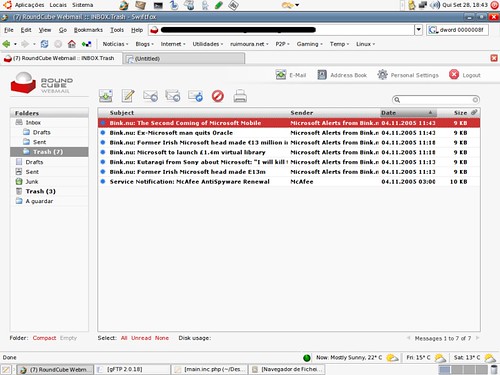Click the next page arrow in pager
The width and height of the screenshot is (500, 375).
477,338
